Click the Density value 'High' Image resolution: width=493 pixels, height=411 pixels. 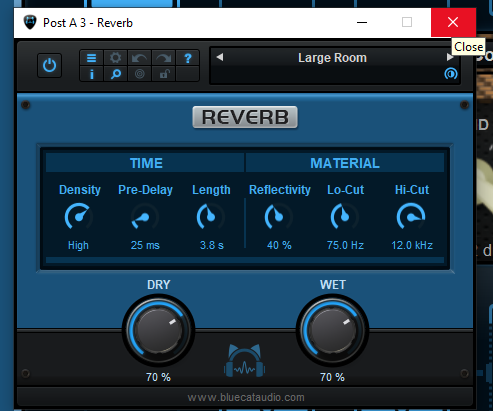[78, 245]
